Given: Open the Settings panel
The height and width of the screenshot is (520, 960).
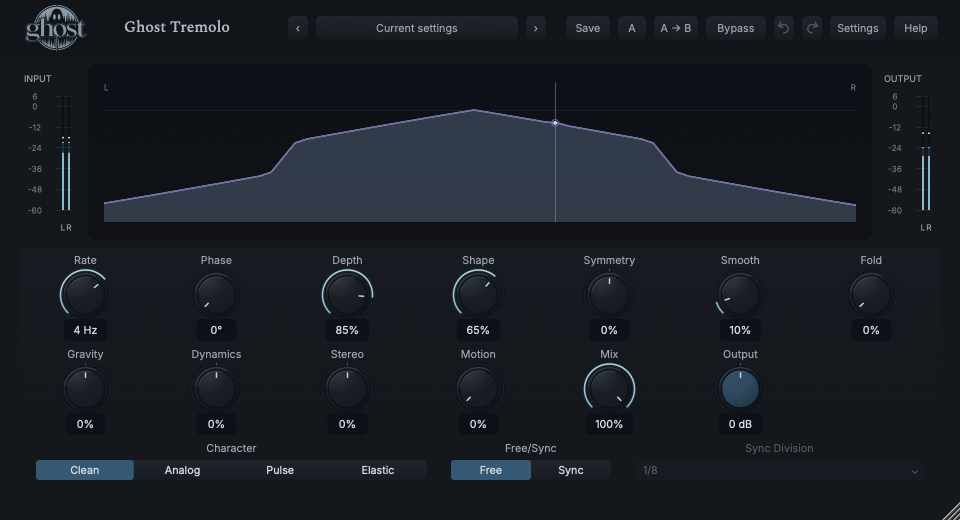Looking at the screenshot, I should (x=857, y=28).
